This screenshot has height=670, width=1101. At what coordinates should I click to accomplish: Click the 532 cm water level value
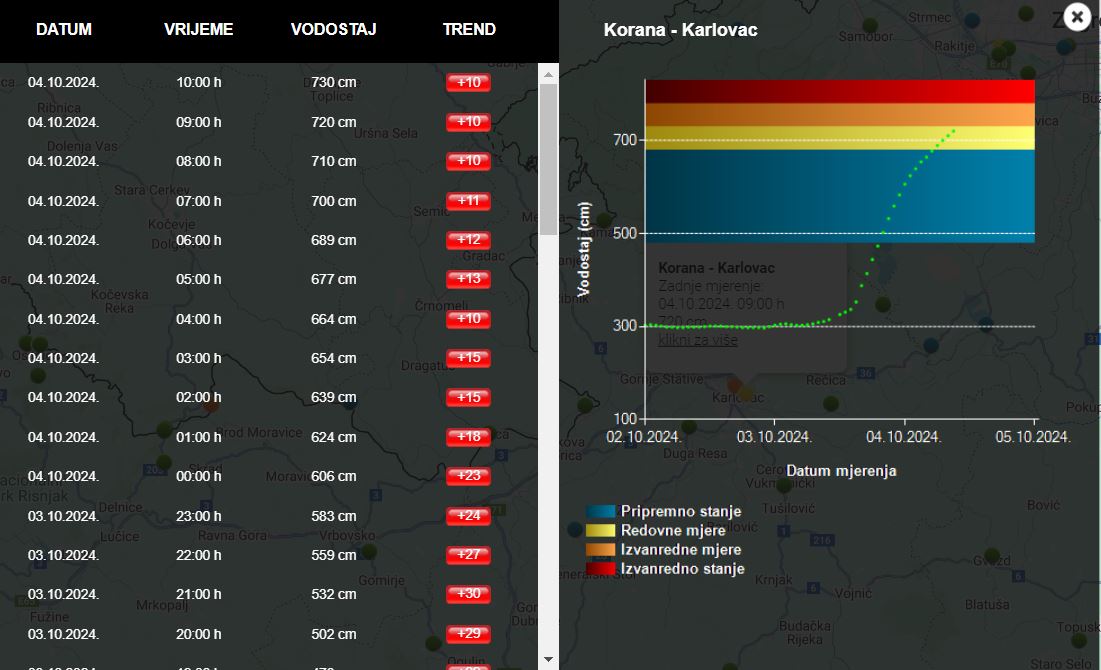point(334,594)
